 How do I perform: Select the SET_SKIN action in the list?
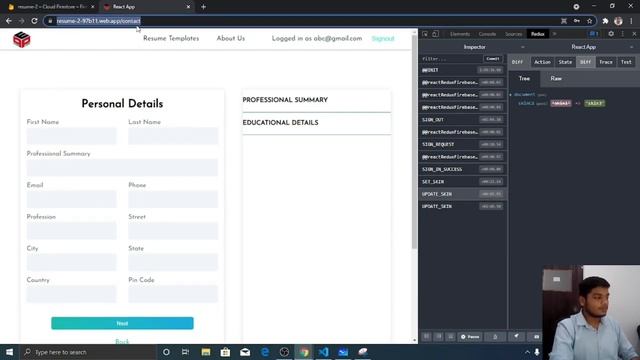coord(462,182)
